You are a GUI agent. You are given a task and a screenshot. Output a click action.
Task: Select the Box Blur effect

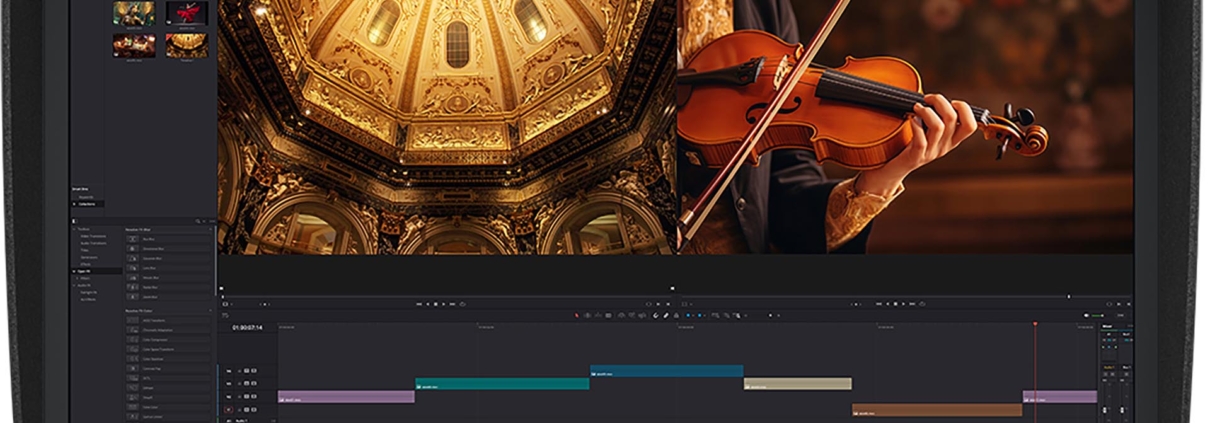169,239
